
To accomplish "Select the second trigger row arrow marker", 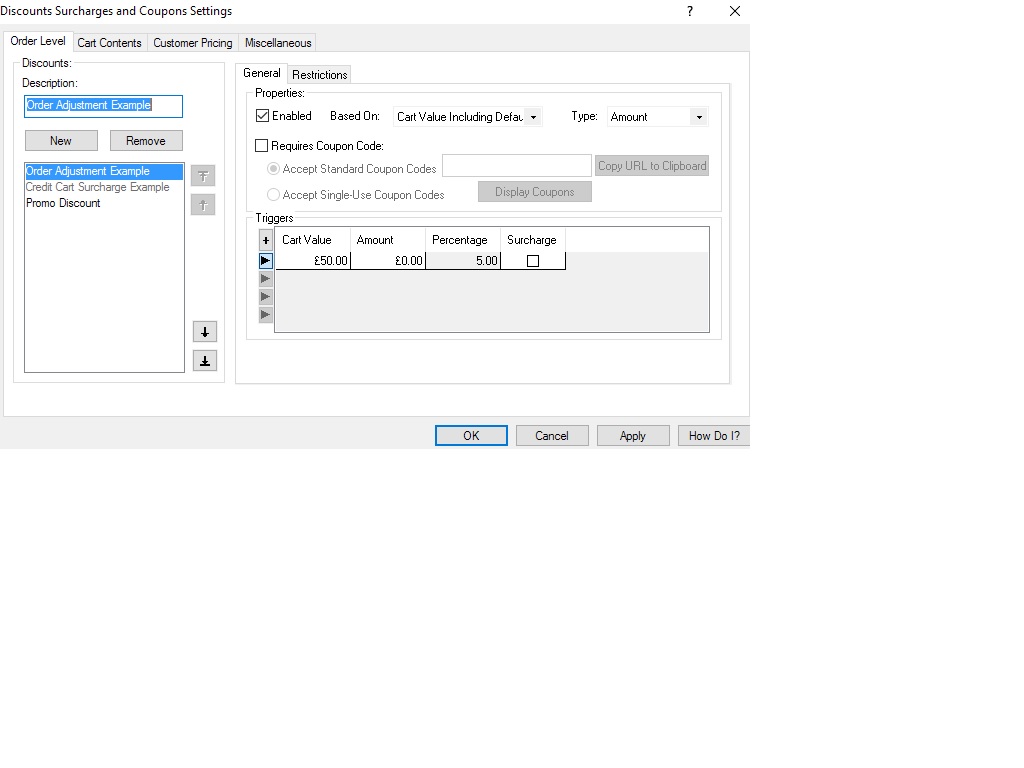I will point(266,279).
